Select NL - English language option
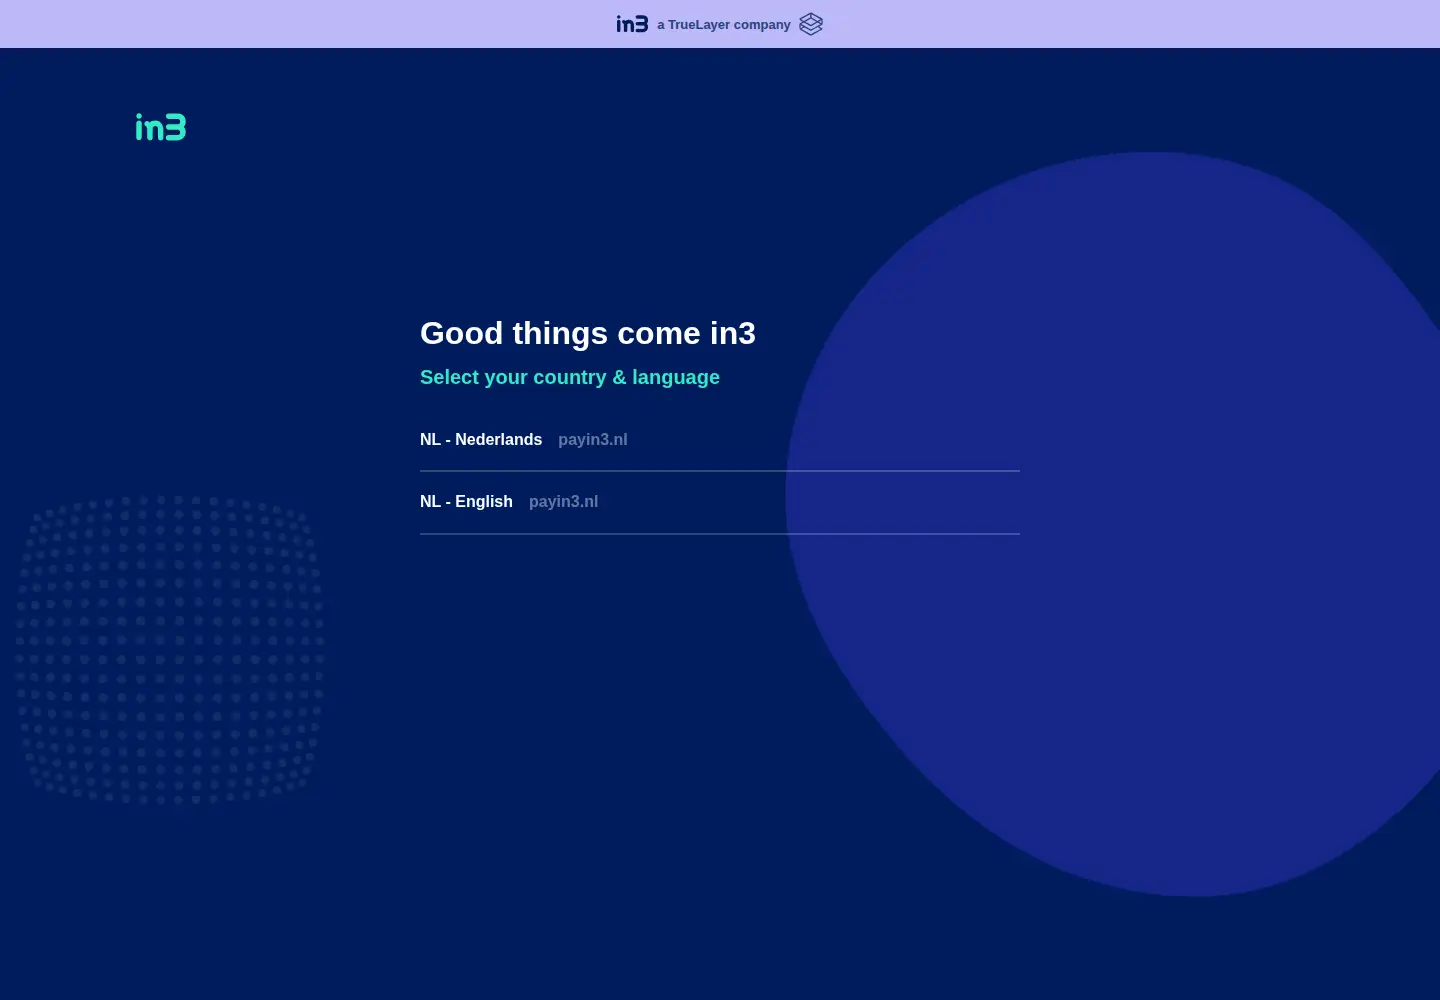The image size is (1440, 1000). [x=720, y=502]
